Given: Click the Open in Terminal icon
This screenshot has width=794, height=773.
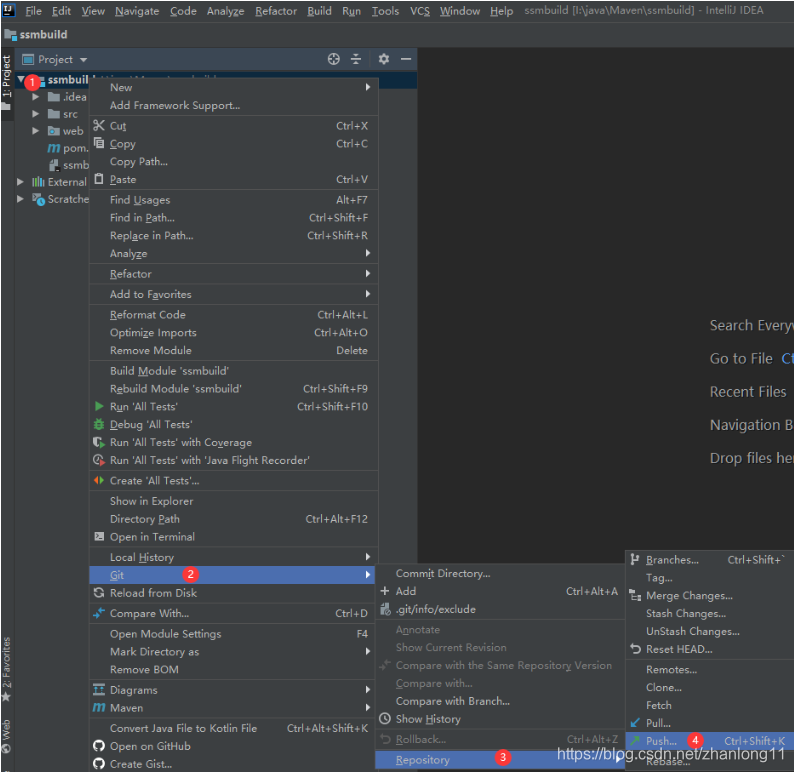Looking at the screenshot, I should pos(99,537).
